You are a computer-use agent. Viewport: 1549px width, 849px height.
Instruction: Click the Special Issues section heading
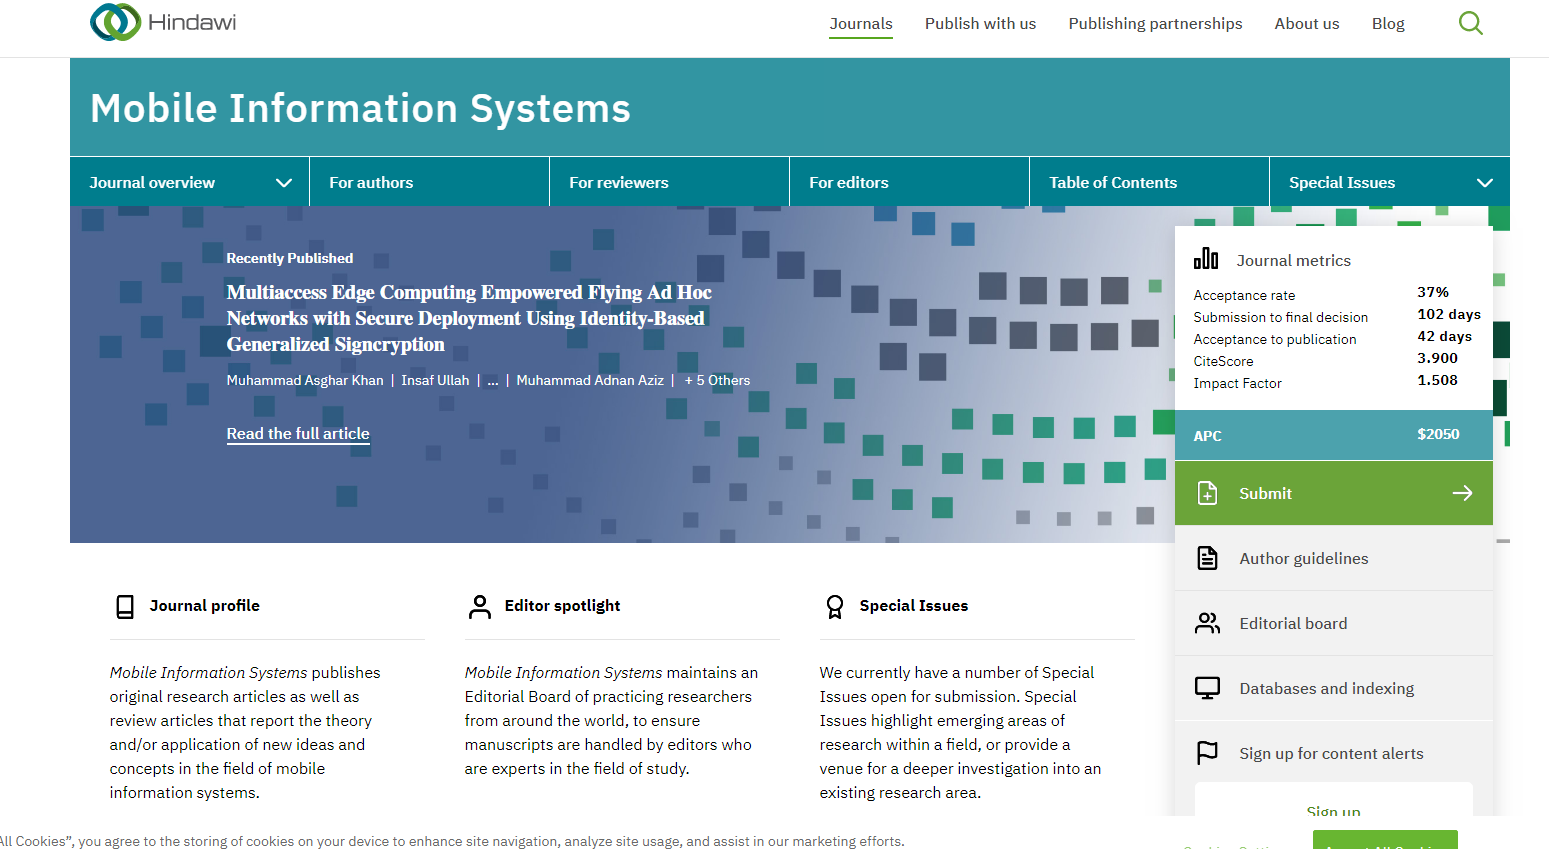point(914,606)
